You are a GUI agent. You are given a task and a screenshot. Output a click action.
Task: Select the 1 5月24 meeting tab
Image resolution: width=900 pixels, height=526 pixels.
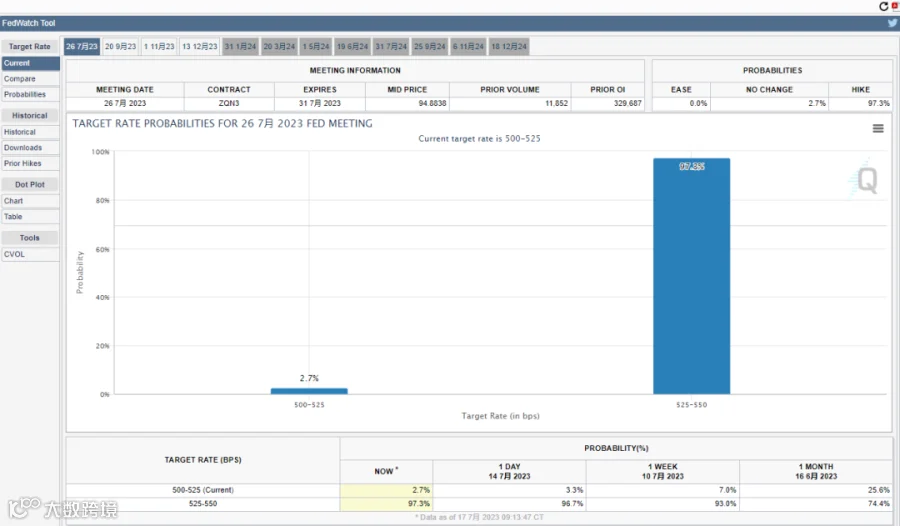[316, 47]
